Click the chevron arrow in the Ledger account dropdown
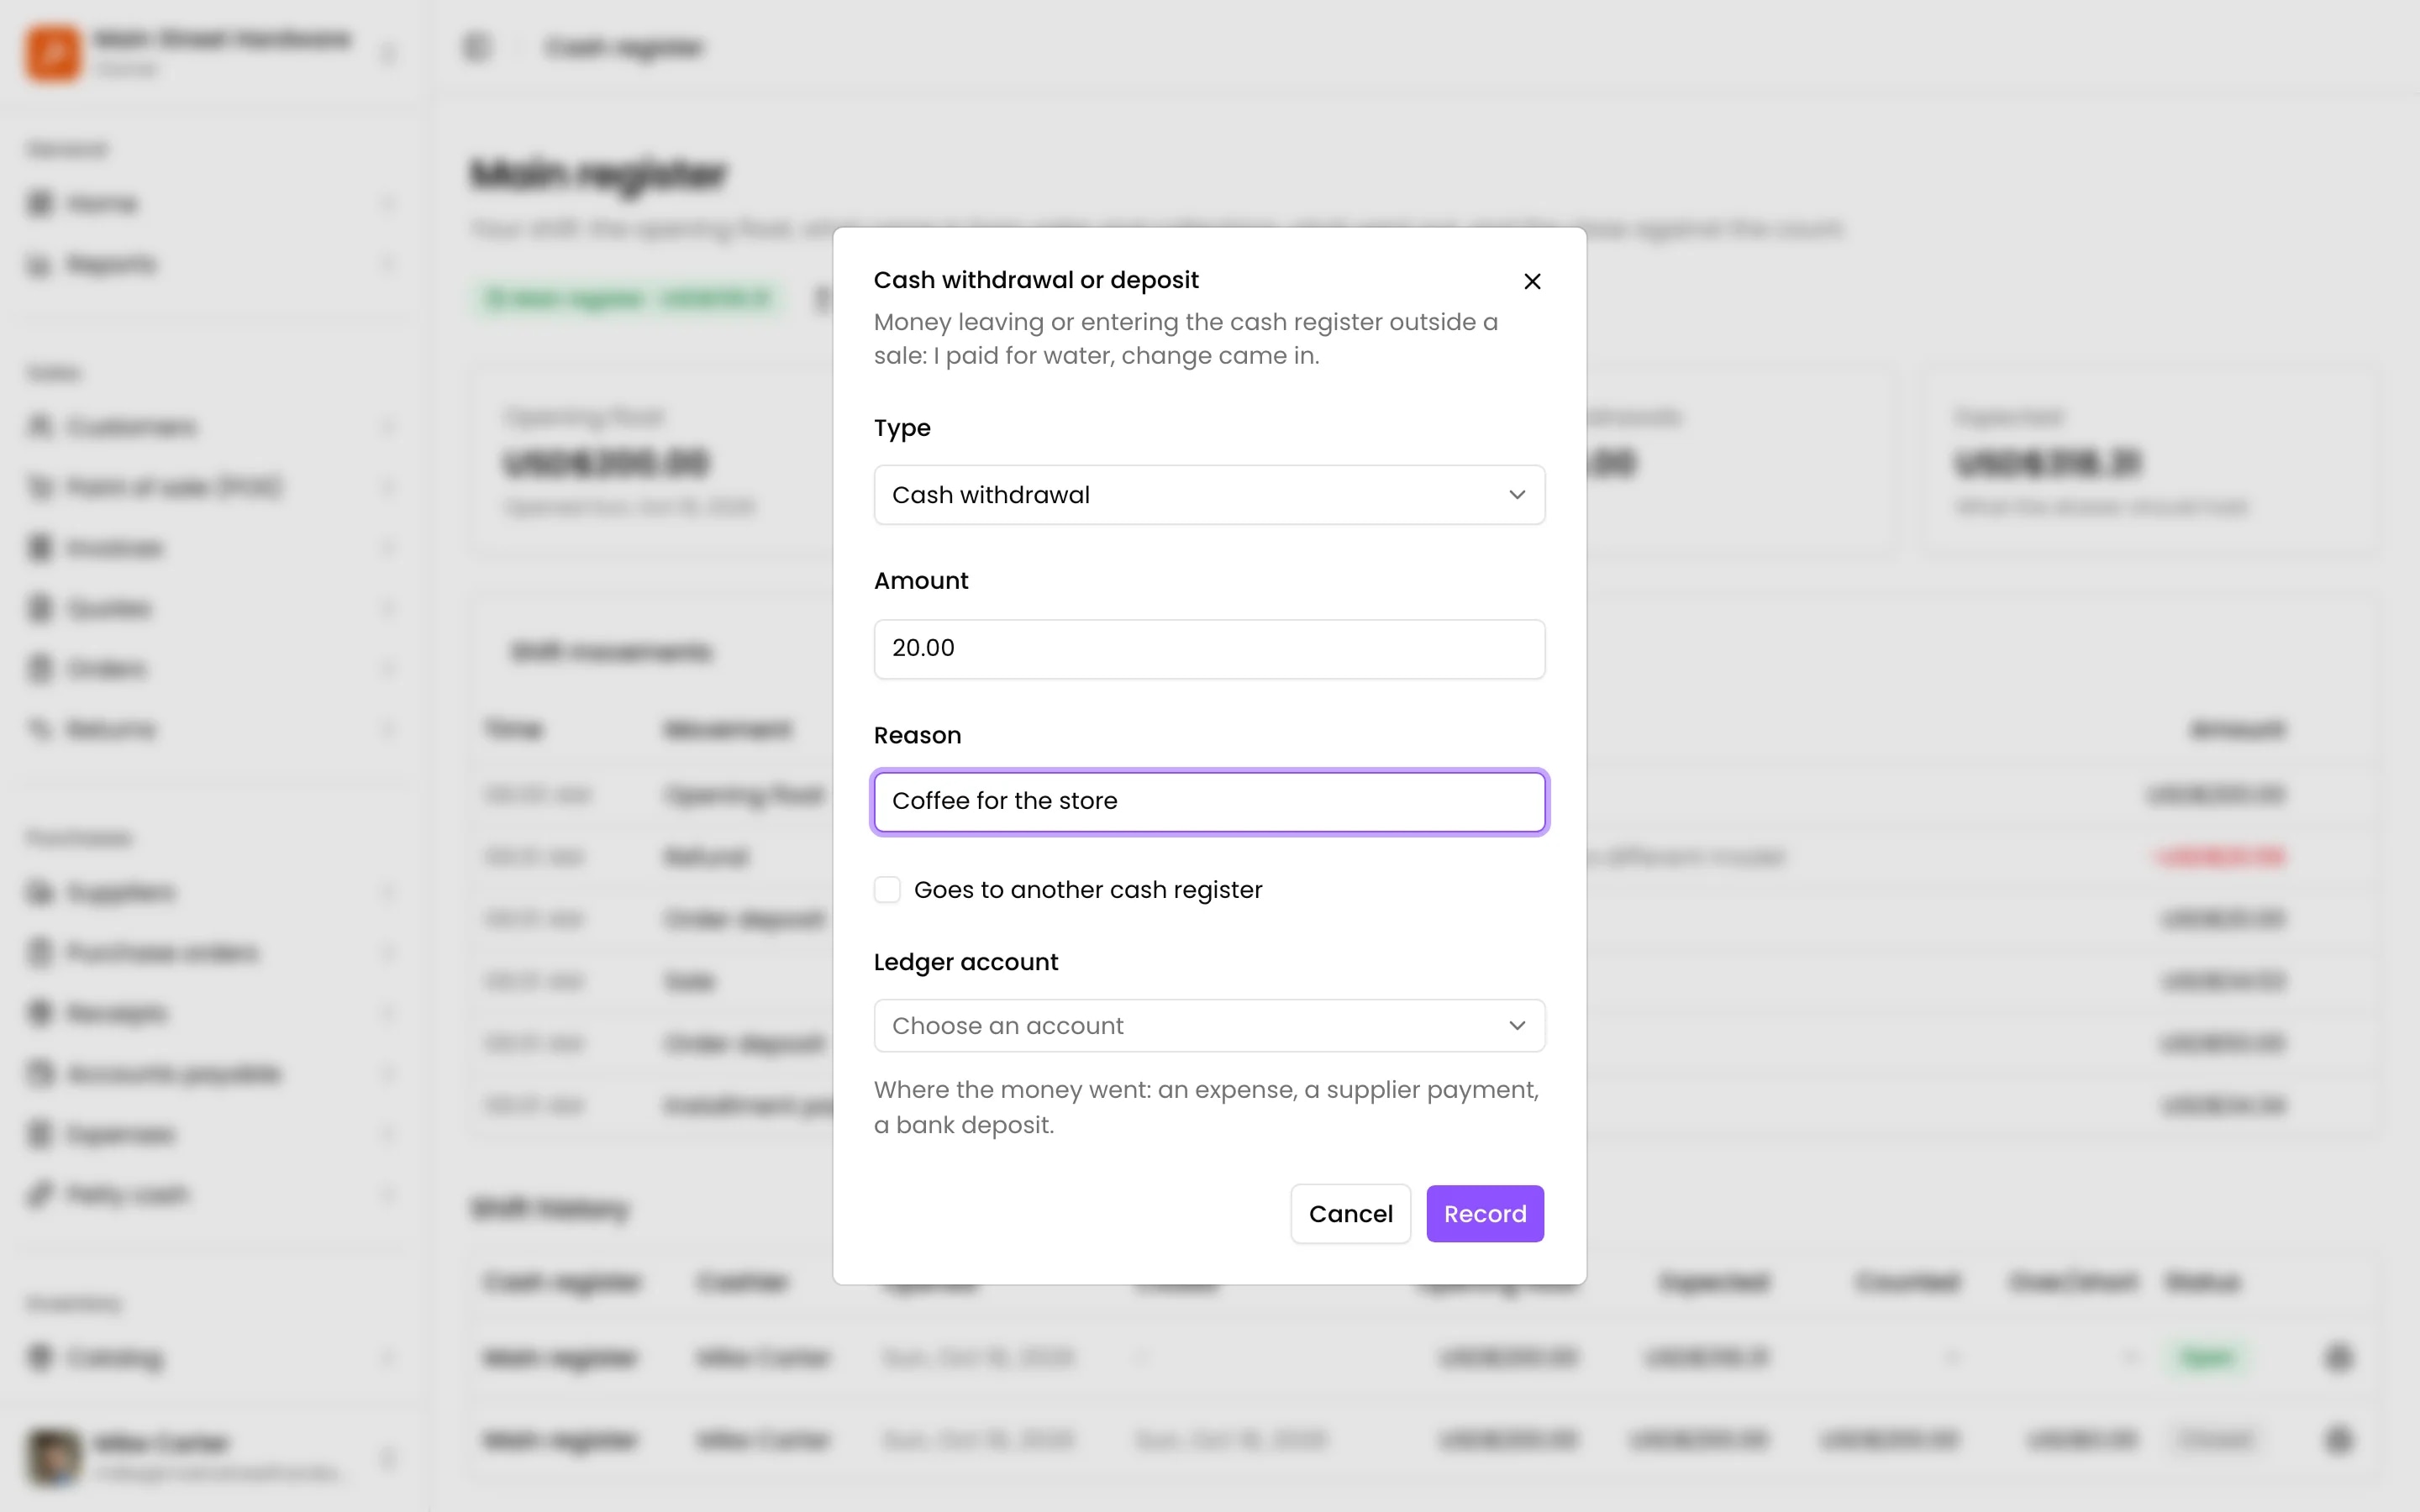 [1517, 1025]
